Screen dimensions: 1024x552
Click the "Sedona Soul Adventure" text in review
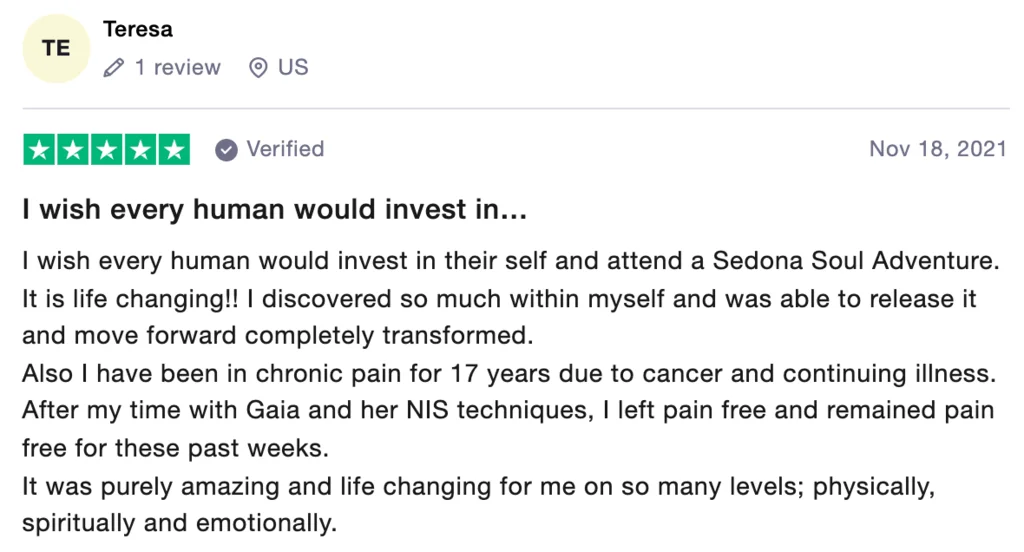(856, 261)
